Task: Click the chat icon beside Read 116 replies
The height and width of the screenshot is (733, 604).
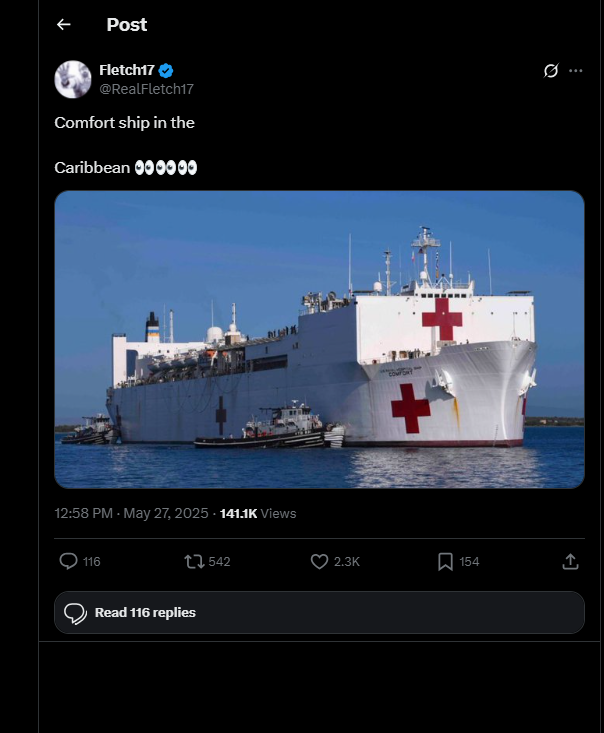Action: 75,613
